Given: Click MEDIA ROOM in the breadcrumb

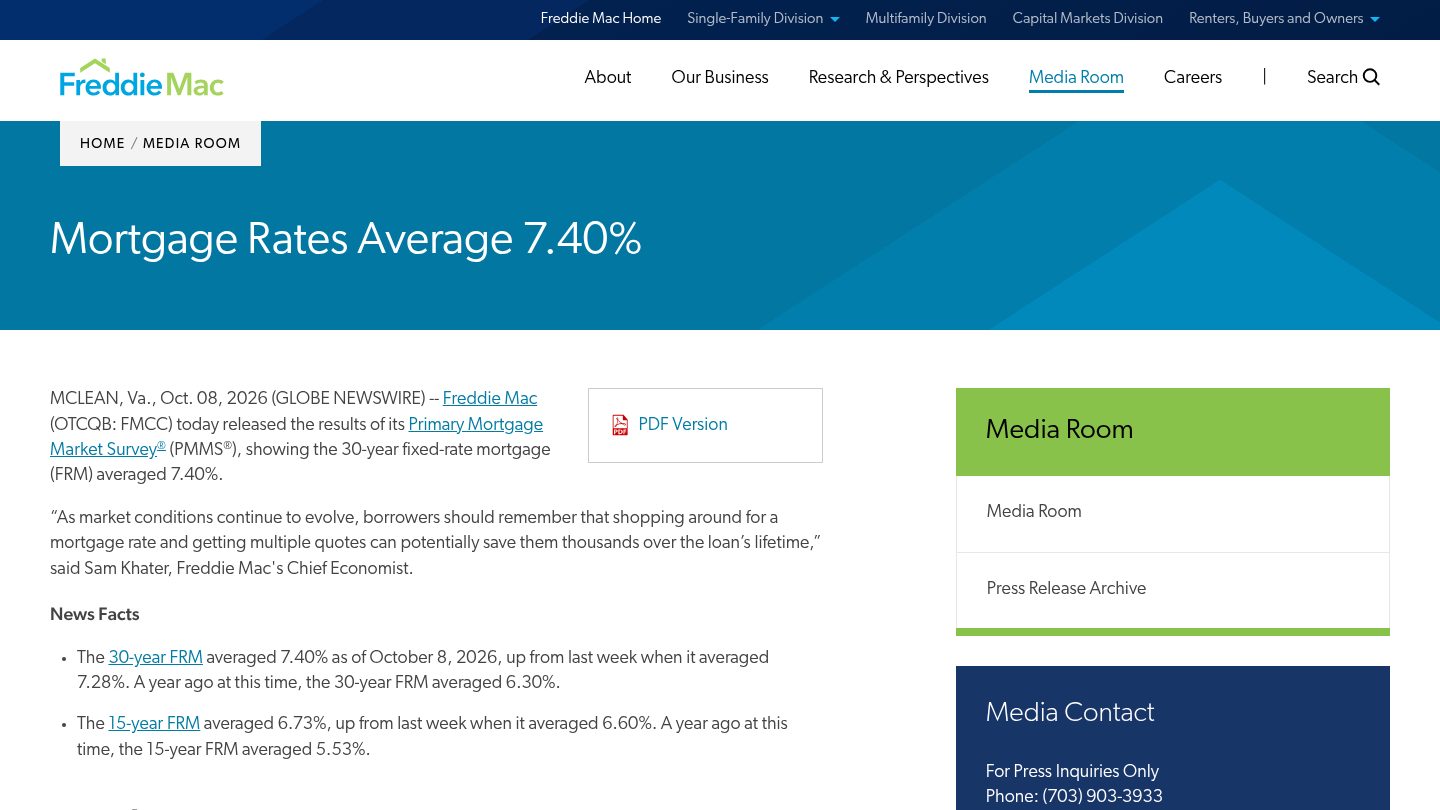Looking at the screenshot, I should coord(192,144).
